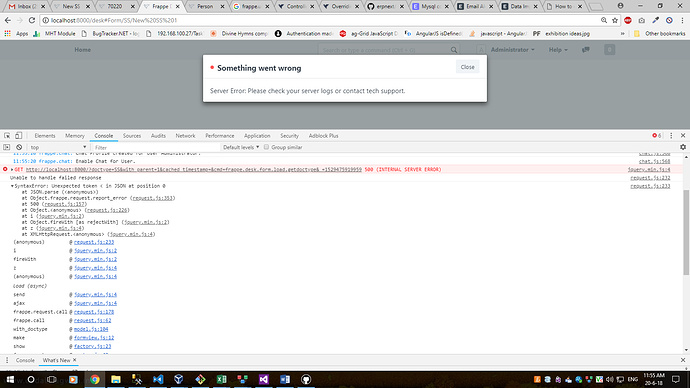Click the console Filter input field
This screenshot has width=690, height=388.
(156, 147)
